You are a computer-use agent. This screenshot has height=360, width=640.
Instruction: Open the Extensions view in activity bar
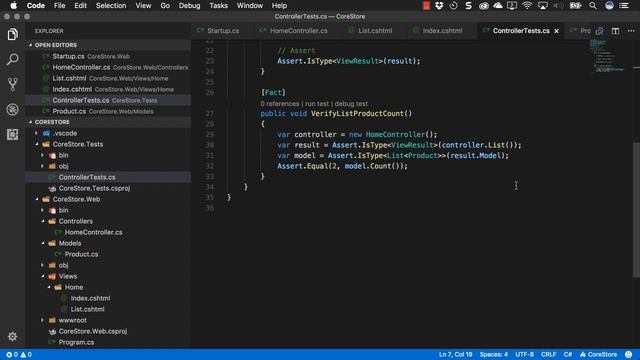[12, 134]
